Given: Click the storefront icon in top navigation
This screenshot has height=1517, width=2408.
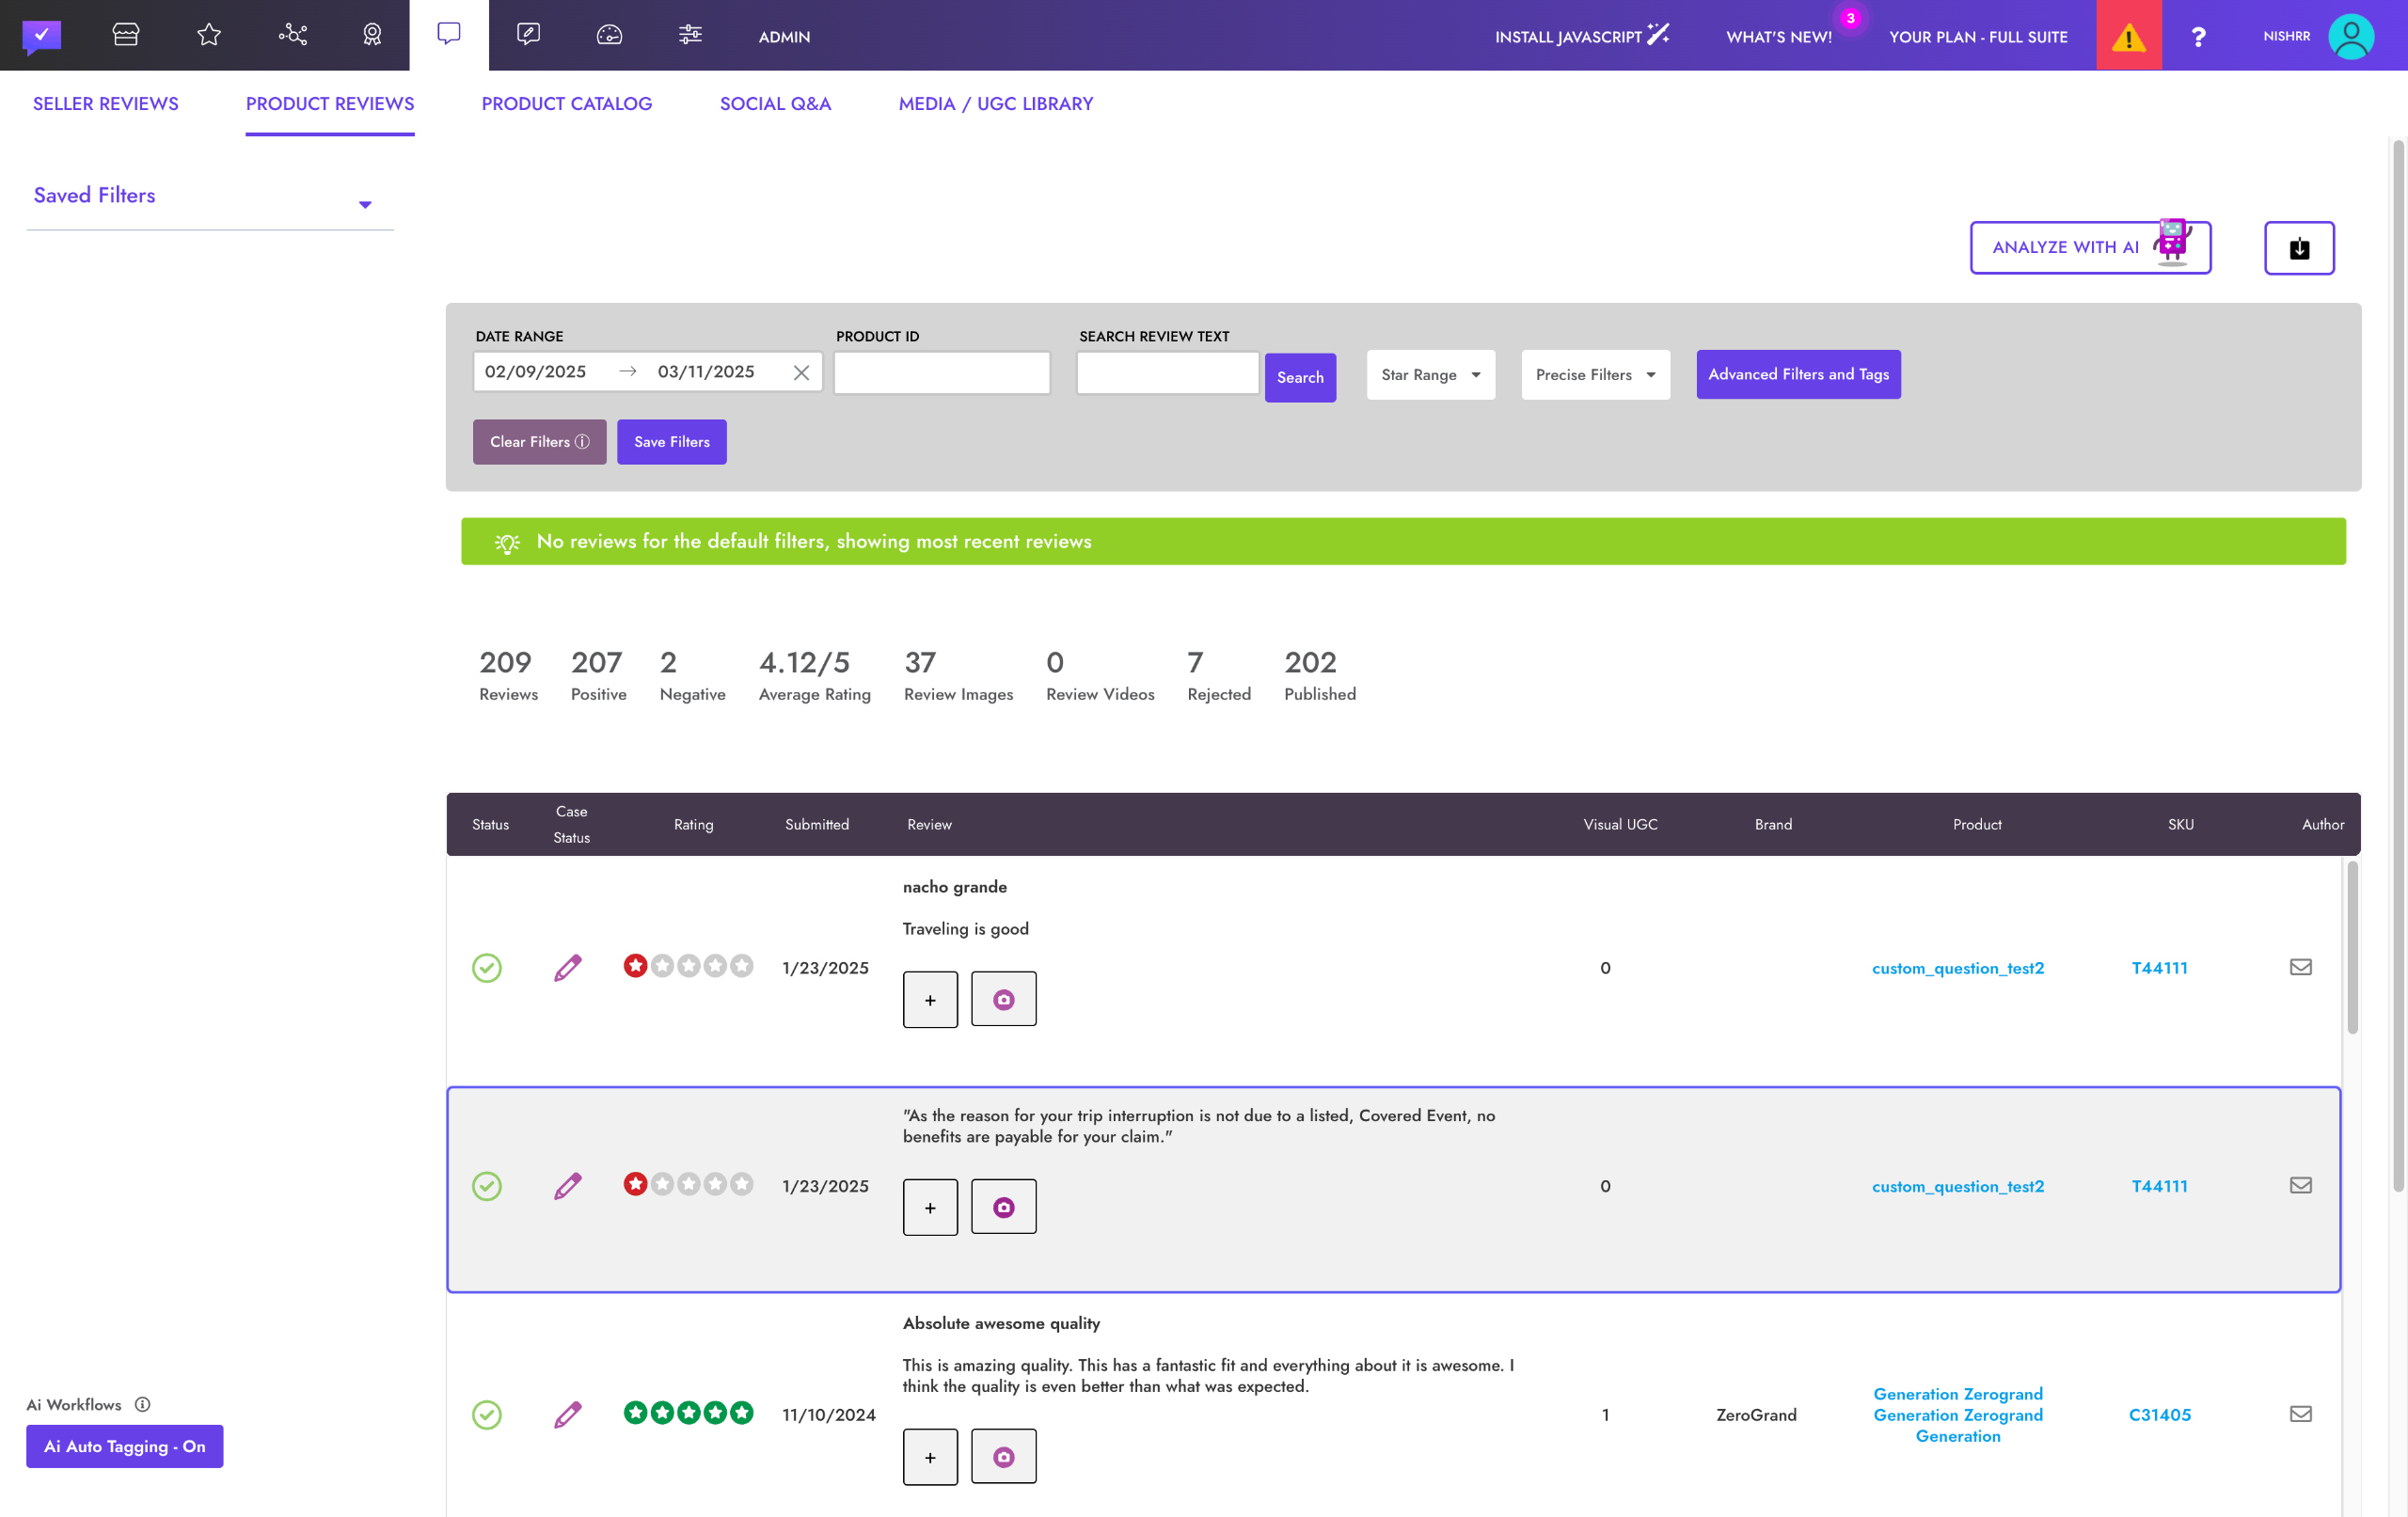Looking at the screenshot, I should pyautogui.click(x=126, y=35).
